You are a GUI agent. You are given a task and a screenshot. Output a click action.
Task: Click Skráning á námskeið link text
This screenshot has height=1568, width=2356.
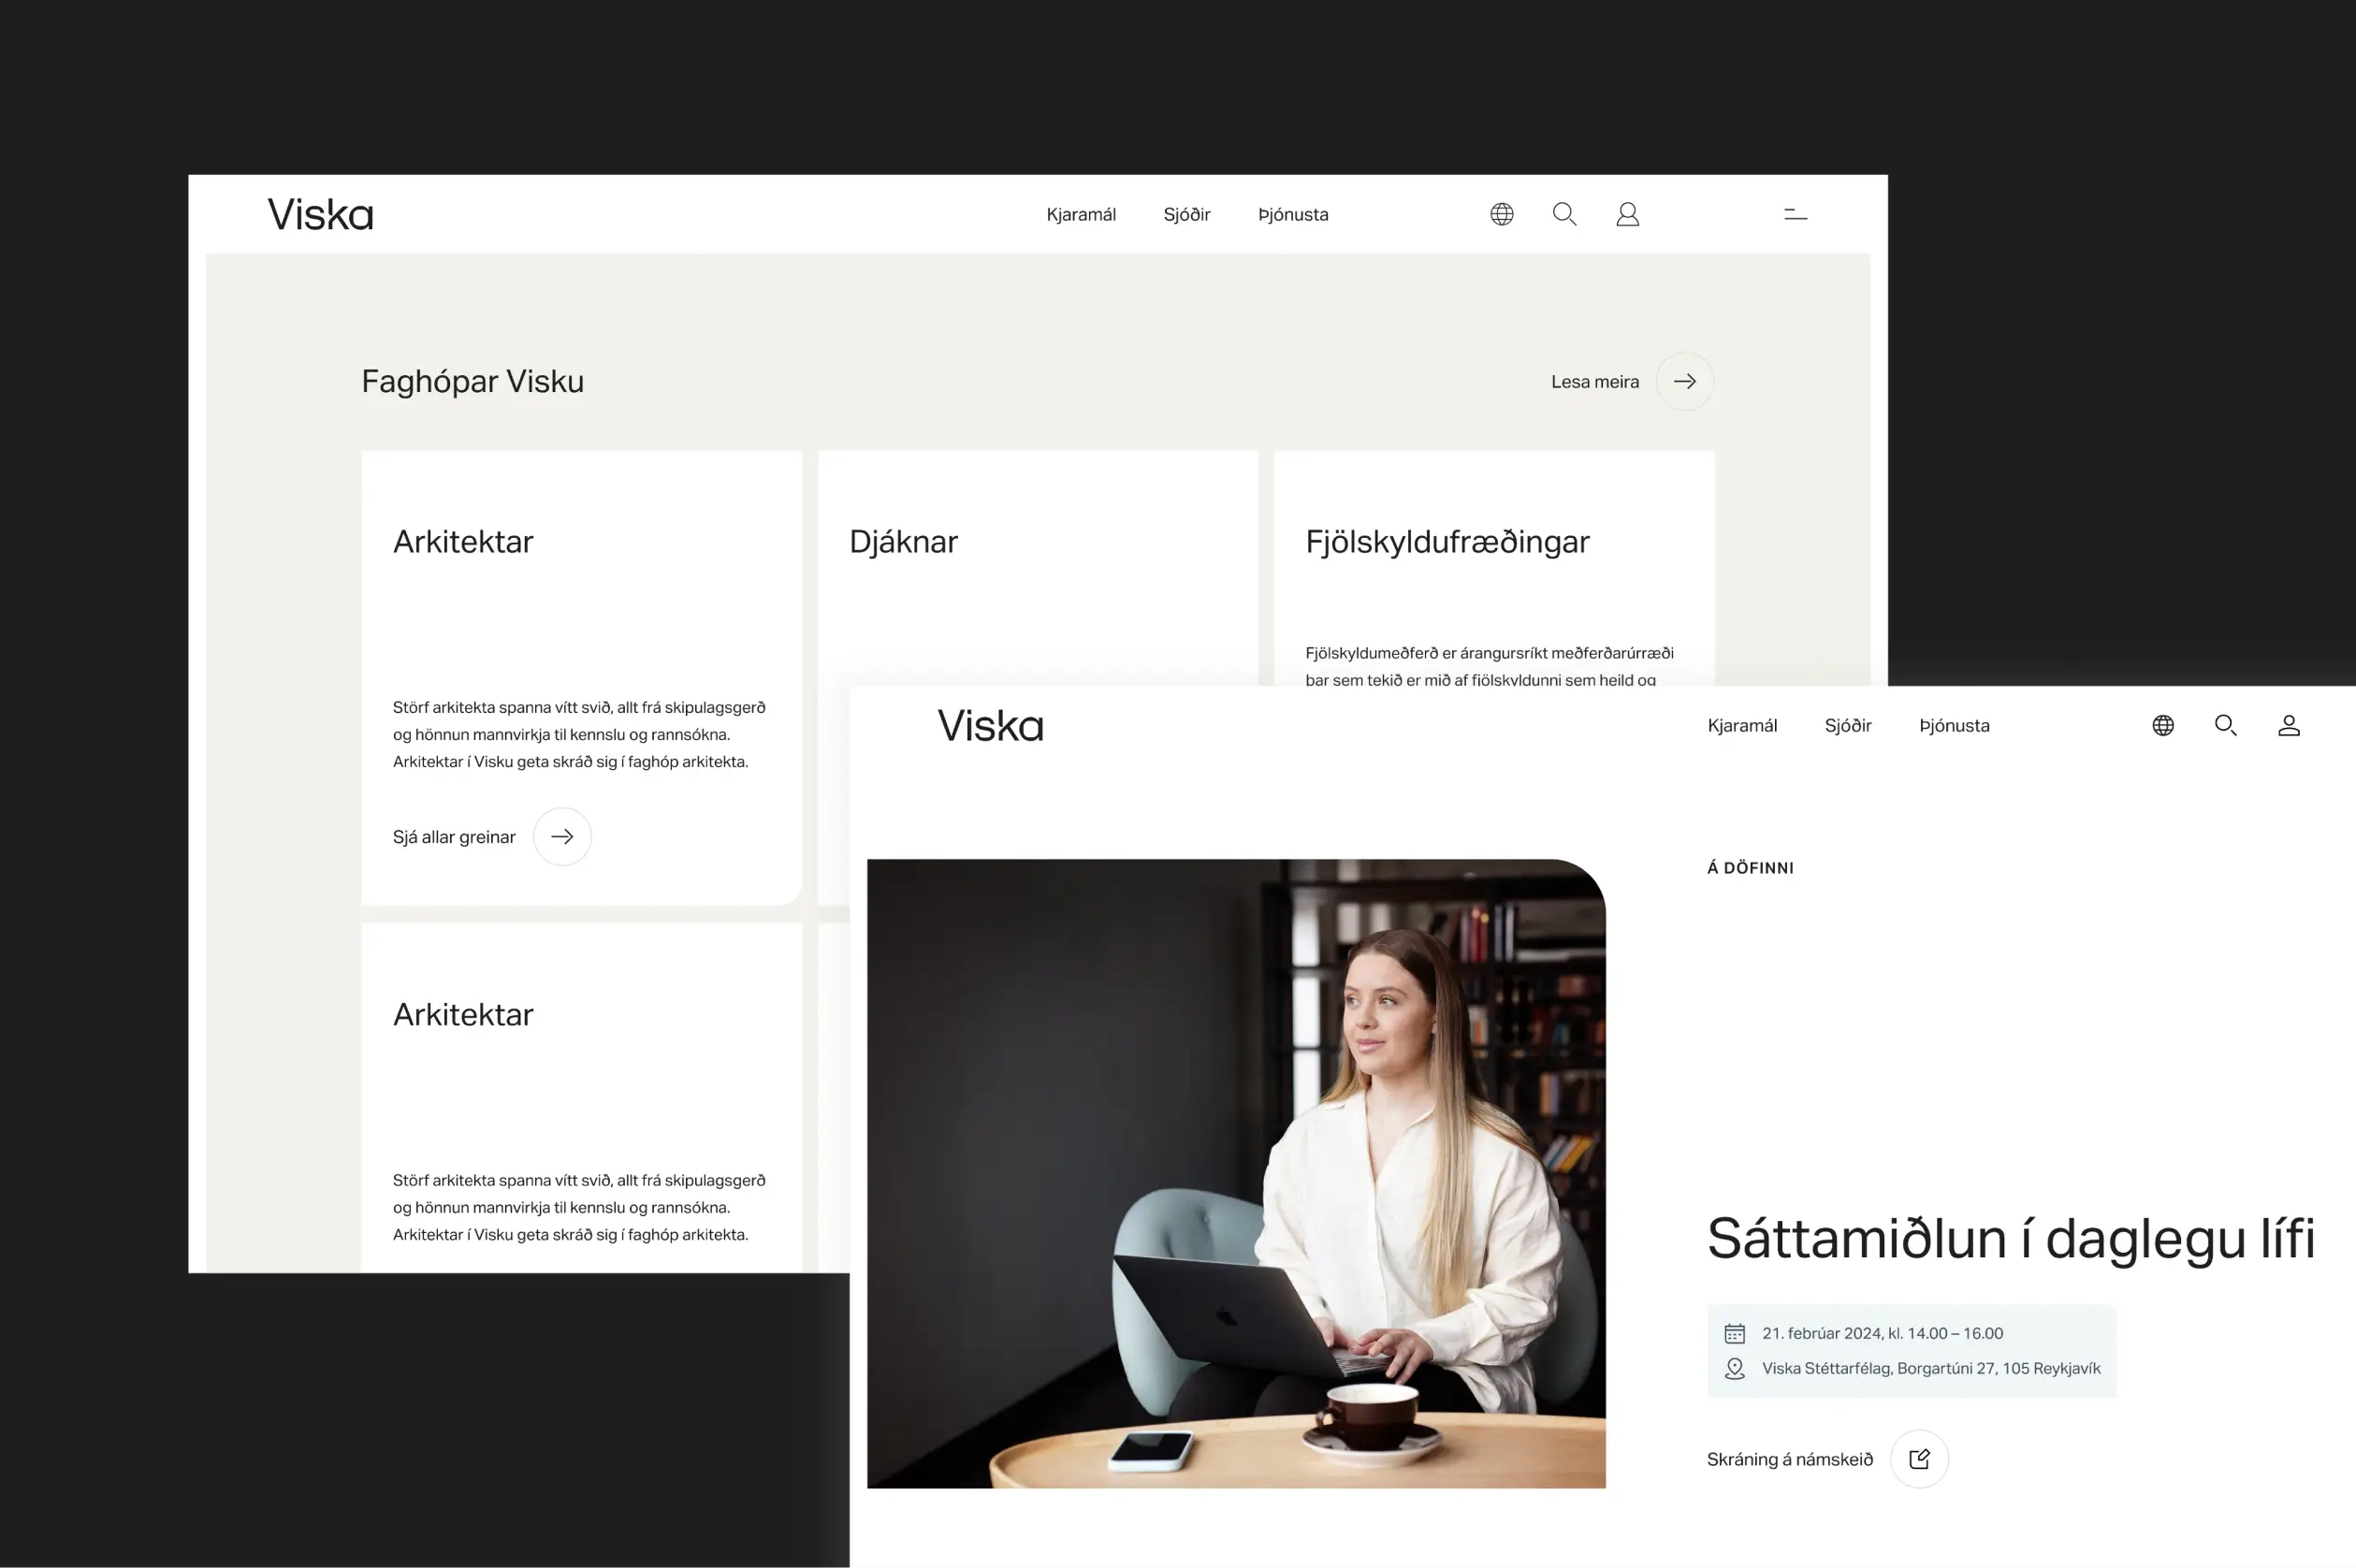1789,1459
